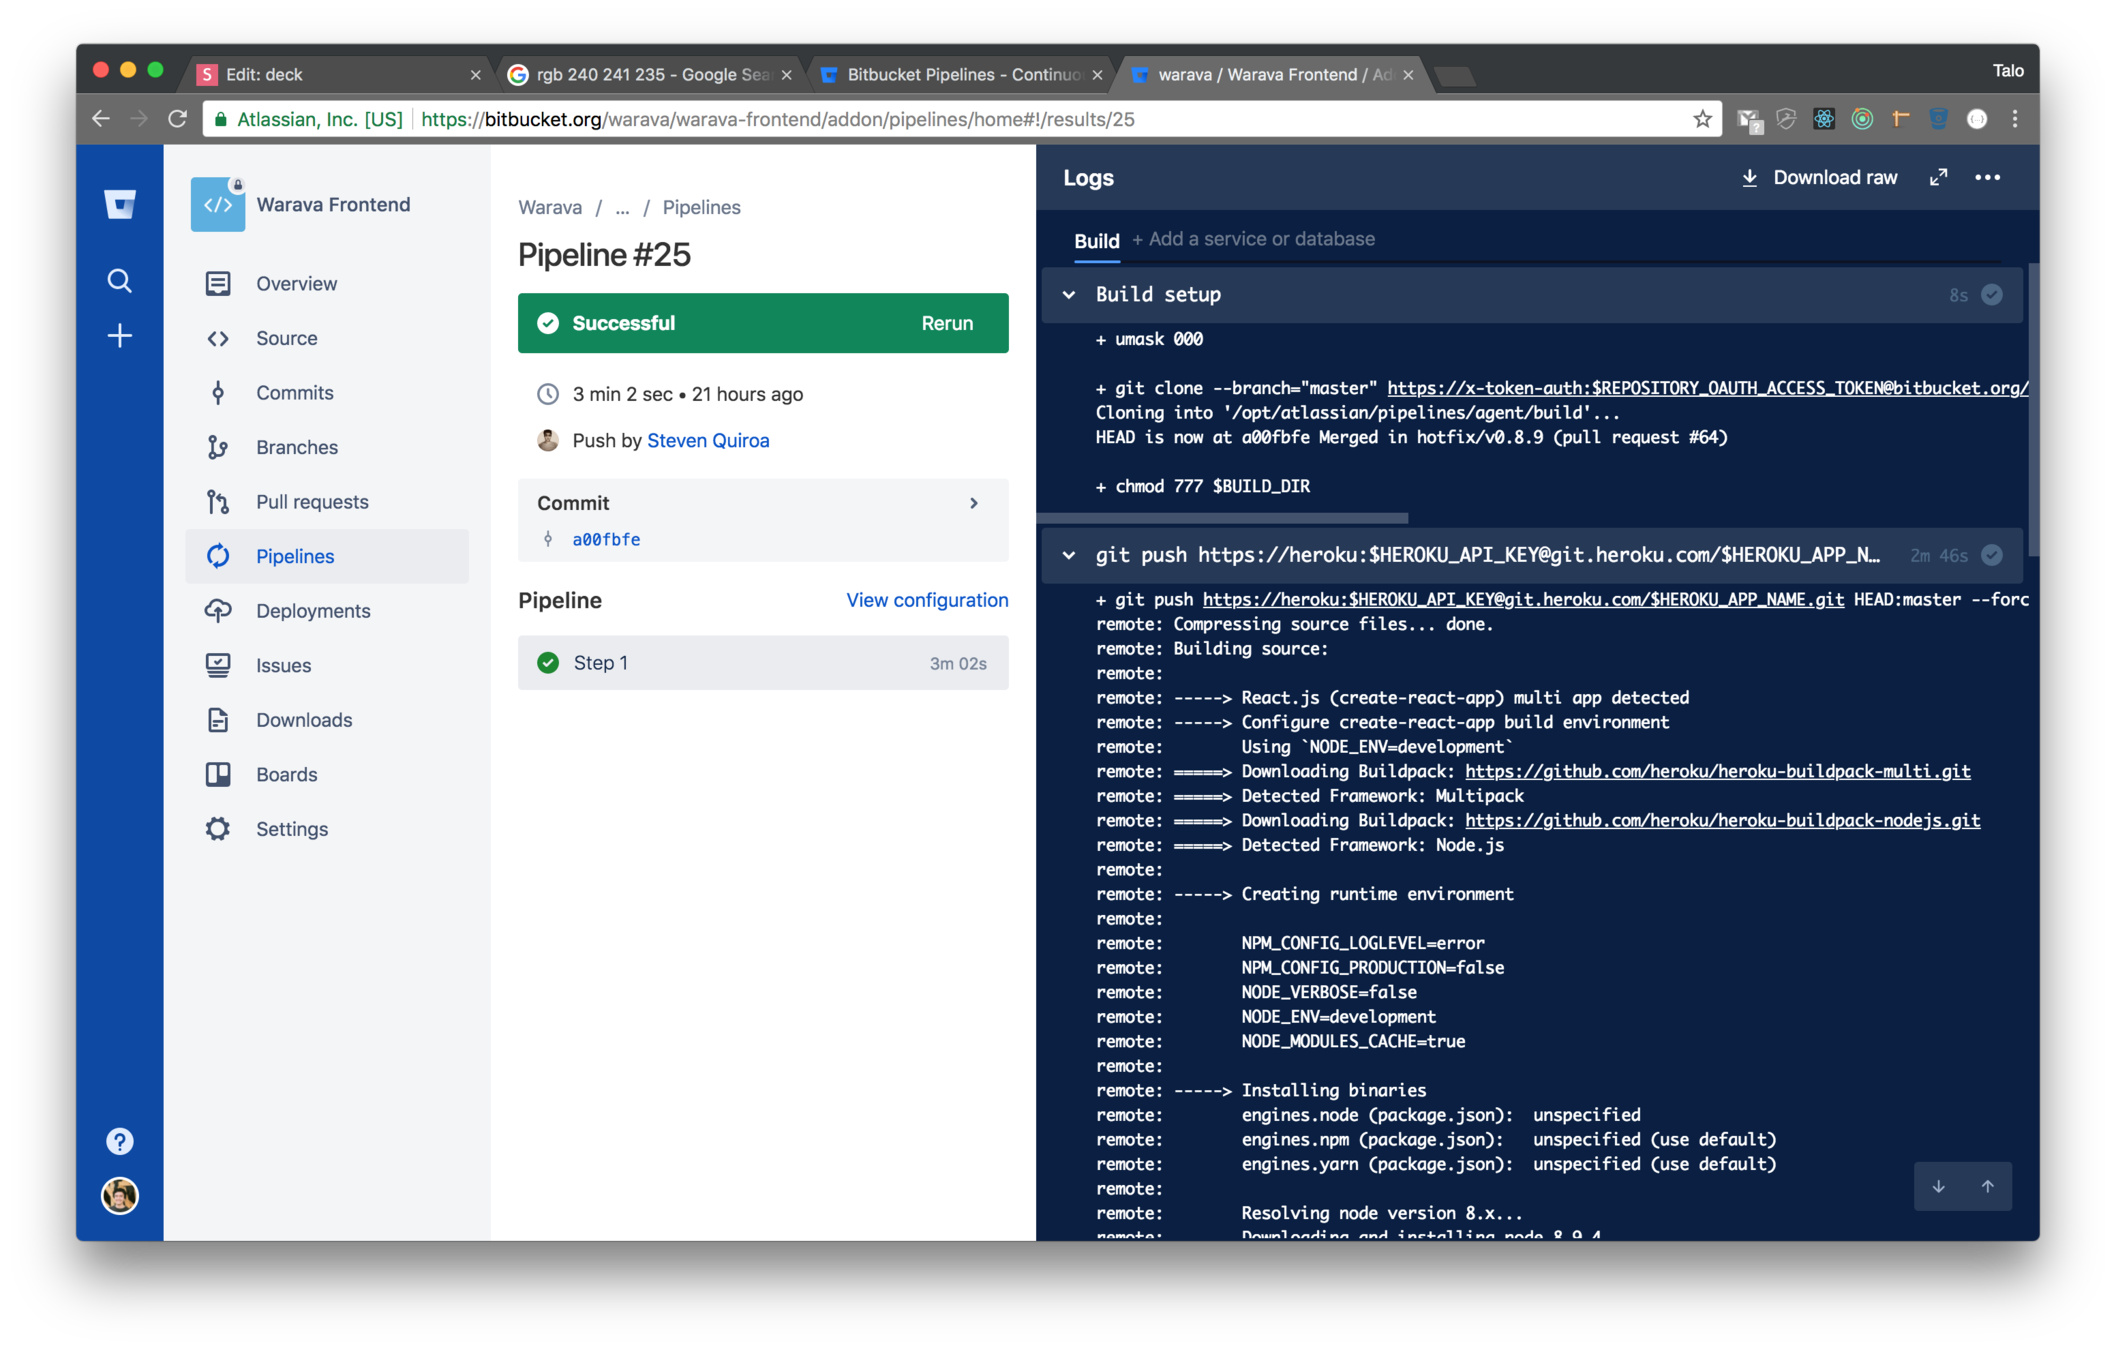The height and width of the screenshot is (1350, 2116).
Task: Open Deployments in the sidebar
Action: (x=312, y=611)
